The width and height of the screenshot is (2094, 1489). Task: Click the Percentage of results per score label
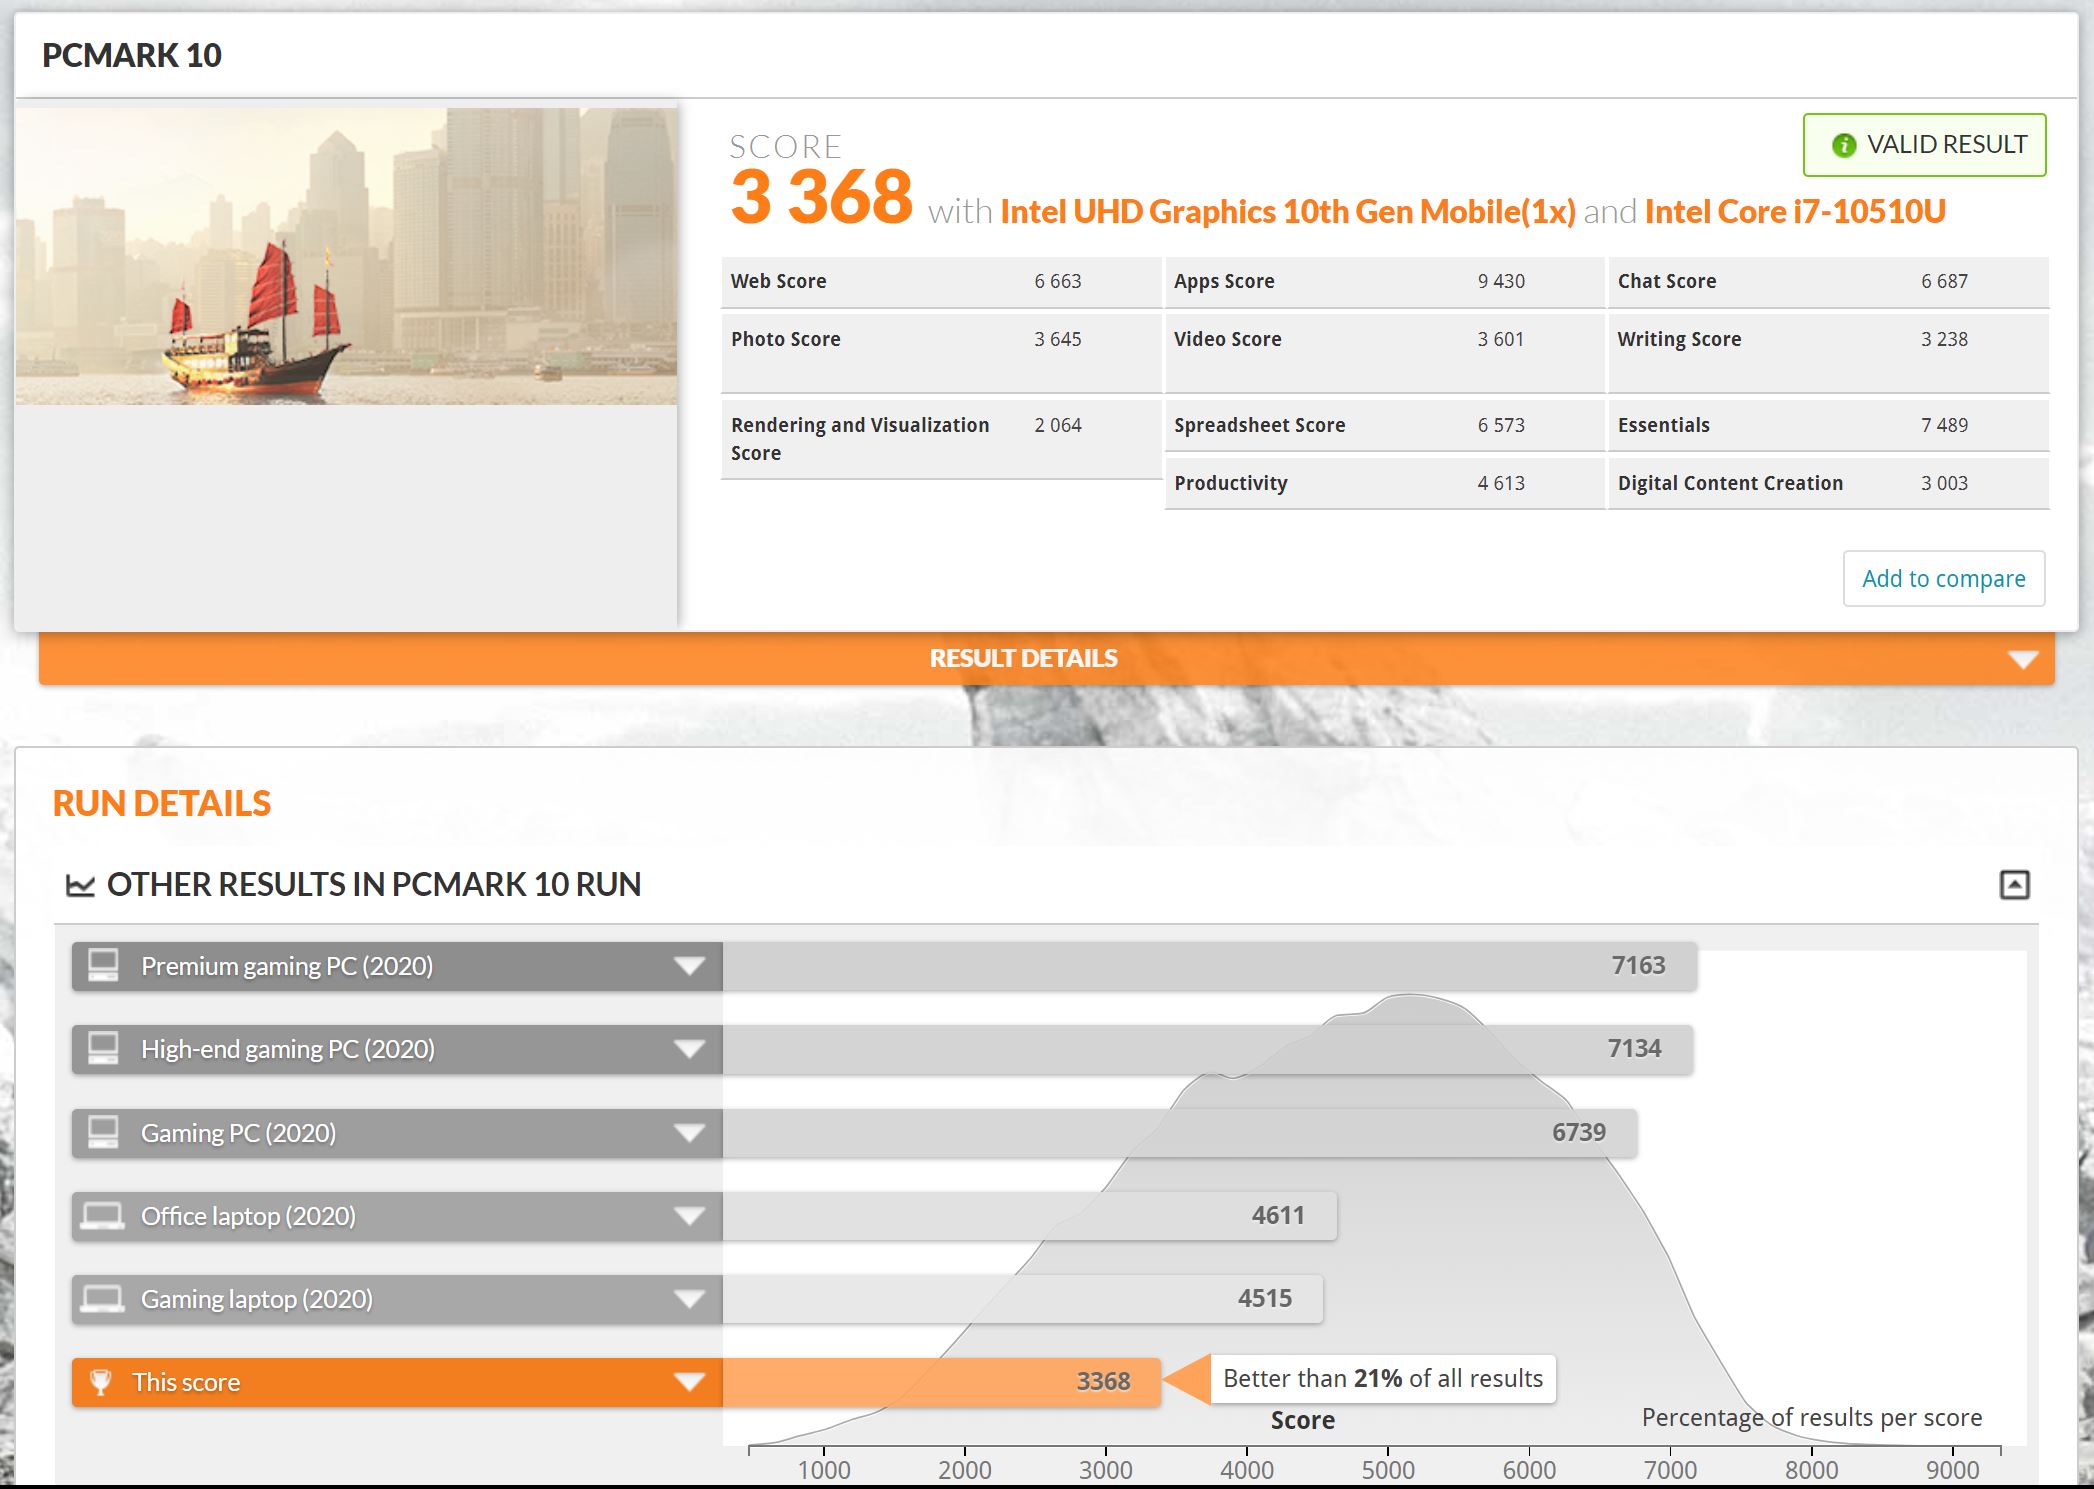coord(1812,1417)
